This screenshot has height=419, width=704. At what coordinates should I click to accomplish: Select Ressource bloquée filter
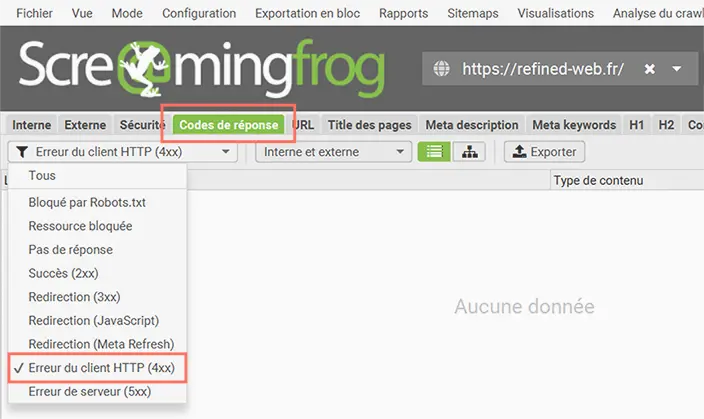[97, 226]
